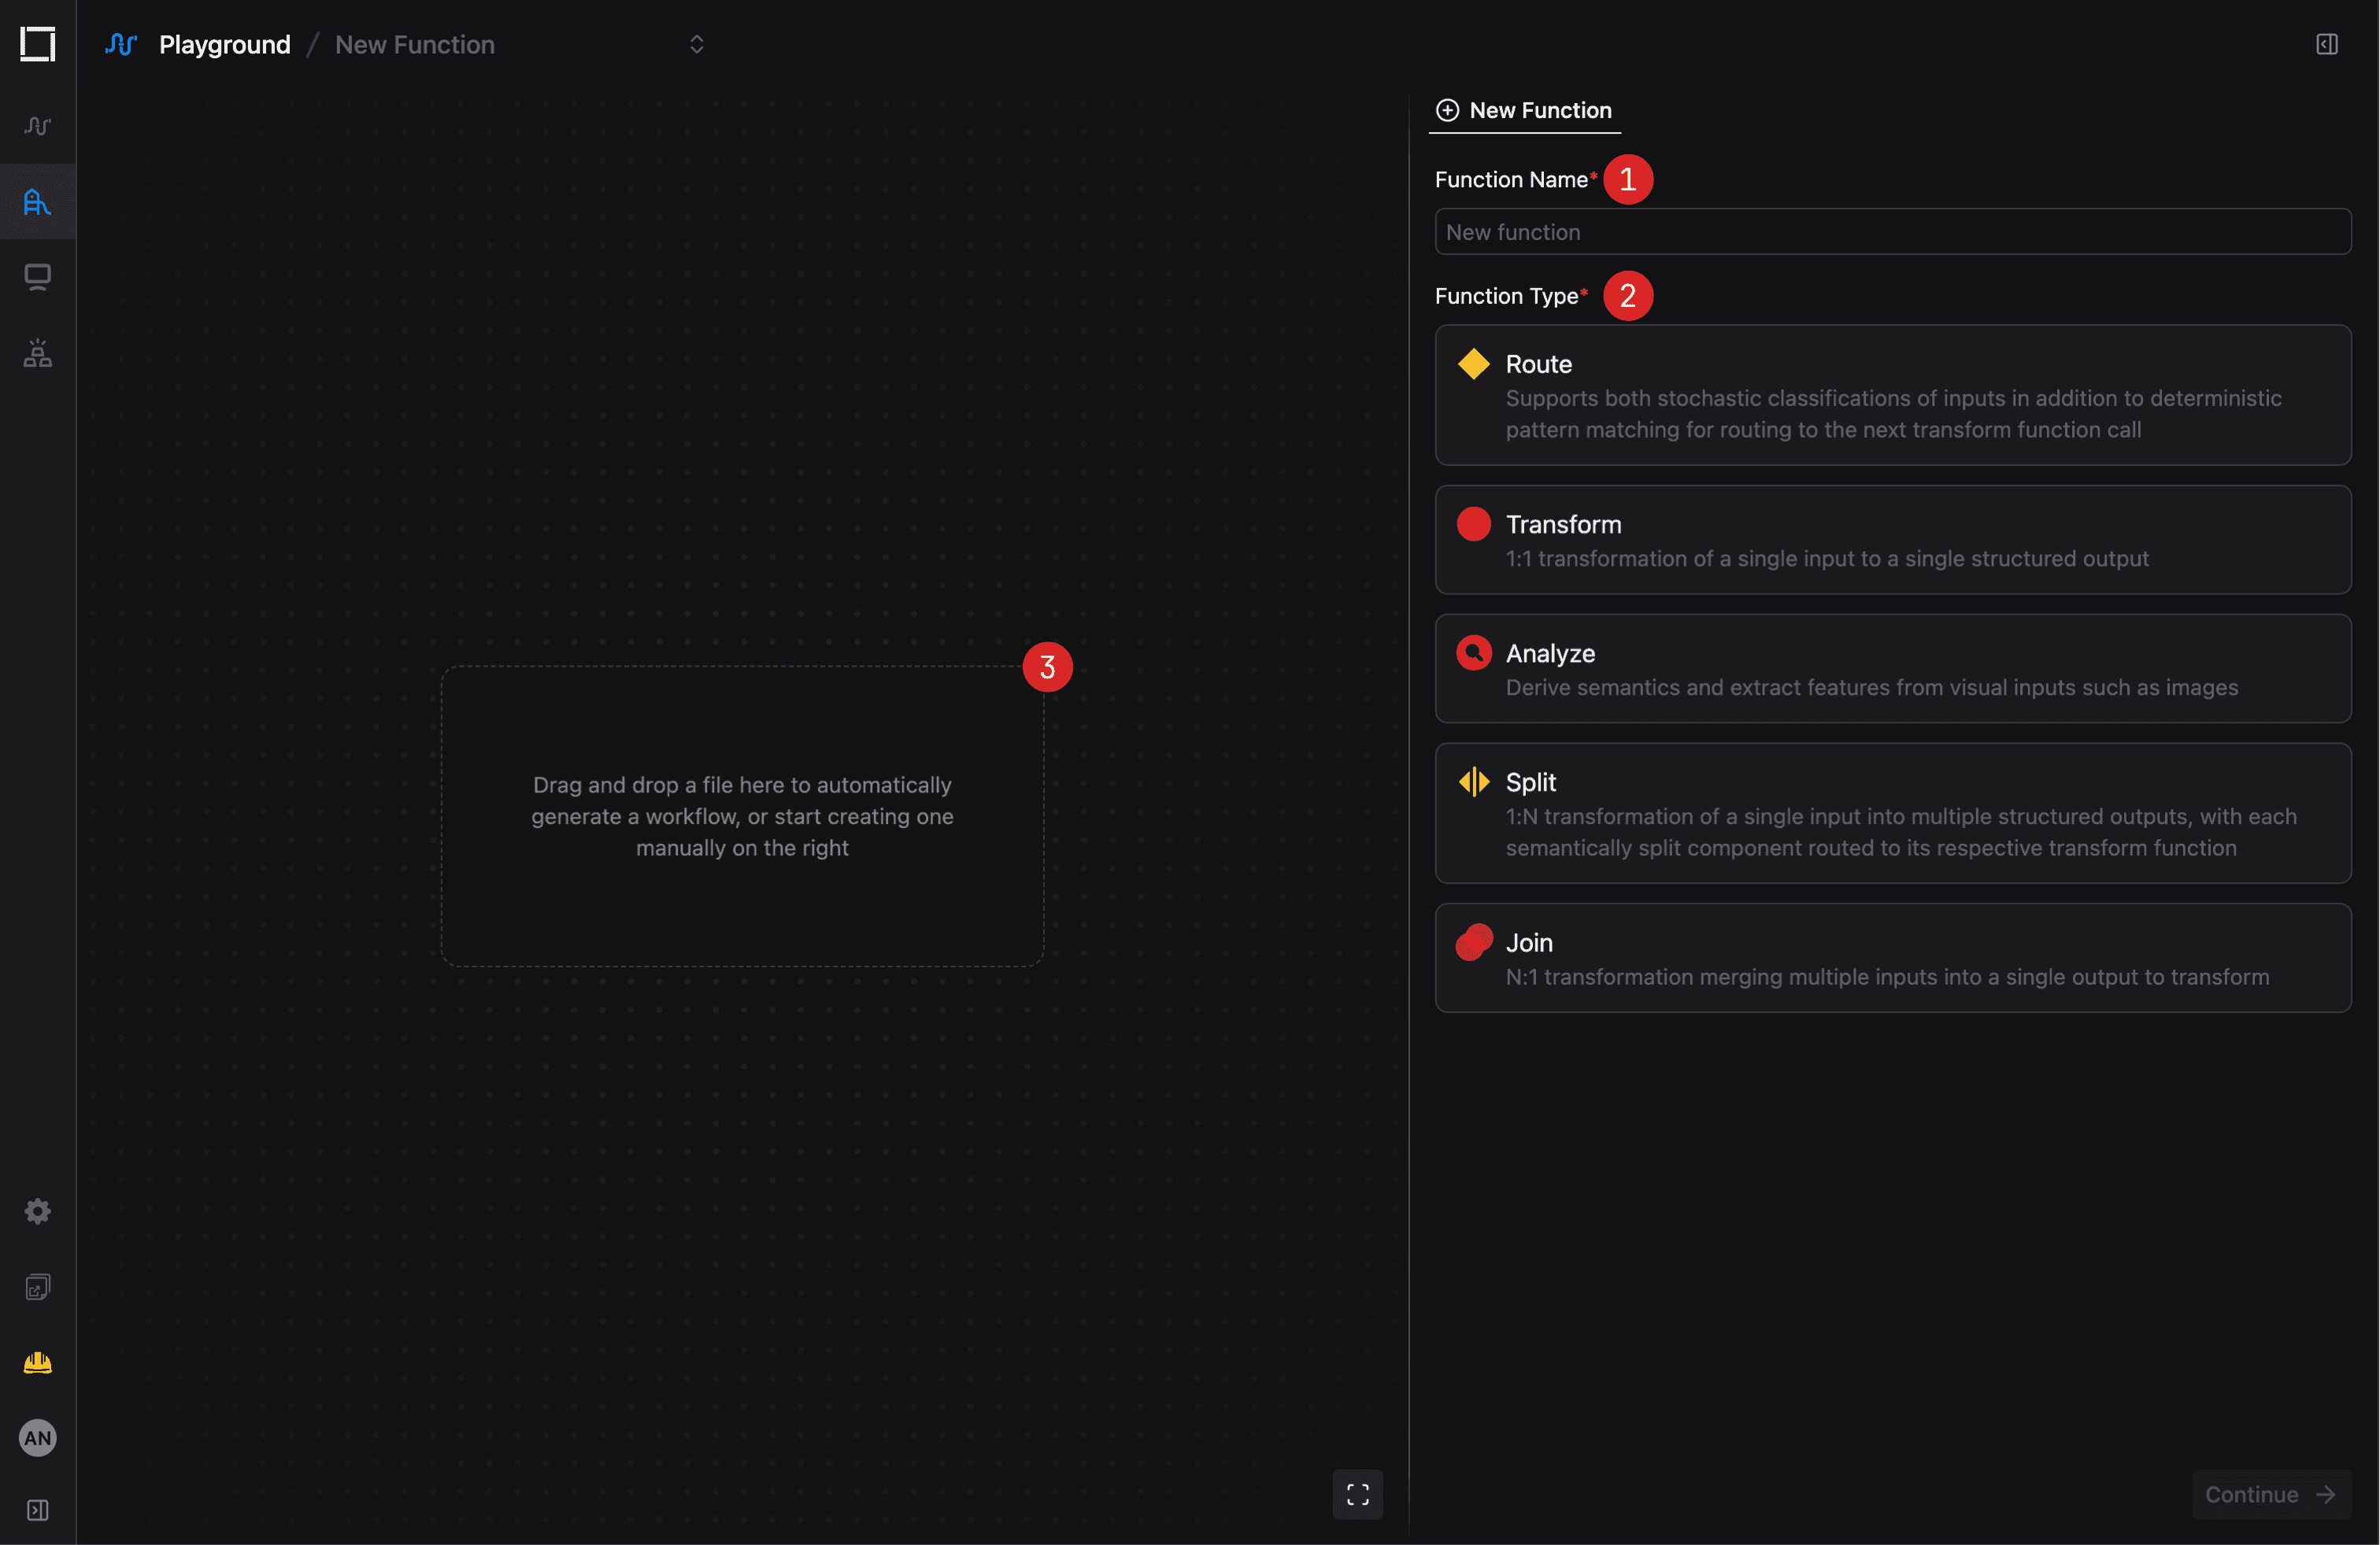Click the external share icon in the sidebar
Viewport: 2380px width, 1545px height.
[37, 1287]
